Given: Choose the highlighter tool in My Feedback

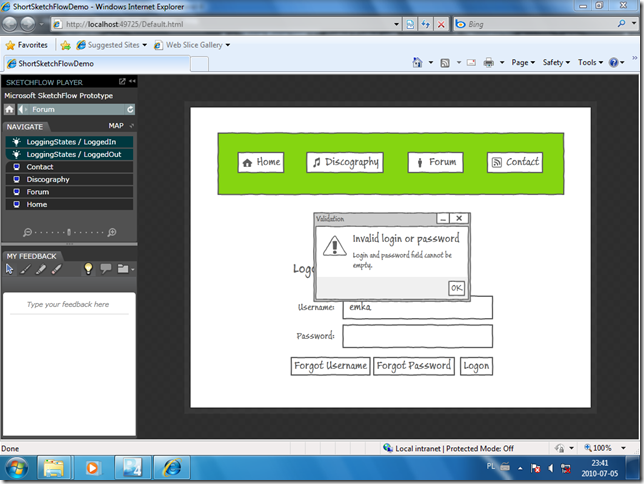Looking at the screenshot, I should tap(41, 269).
